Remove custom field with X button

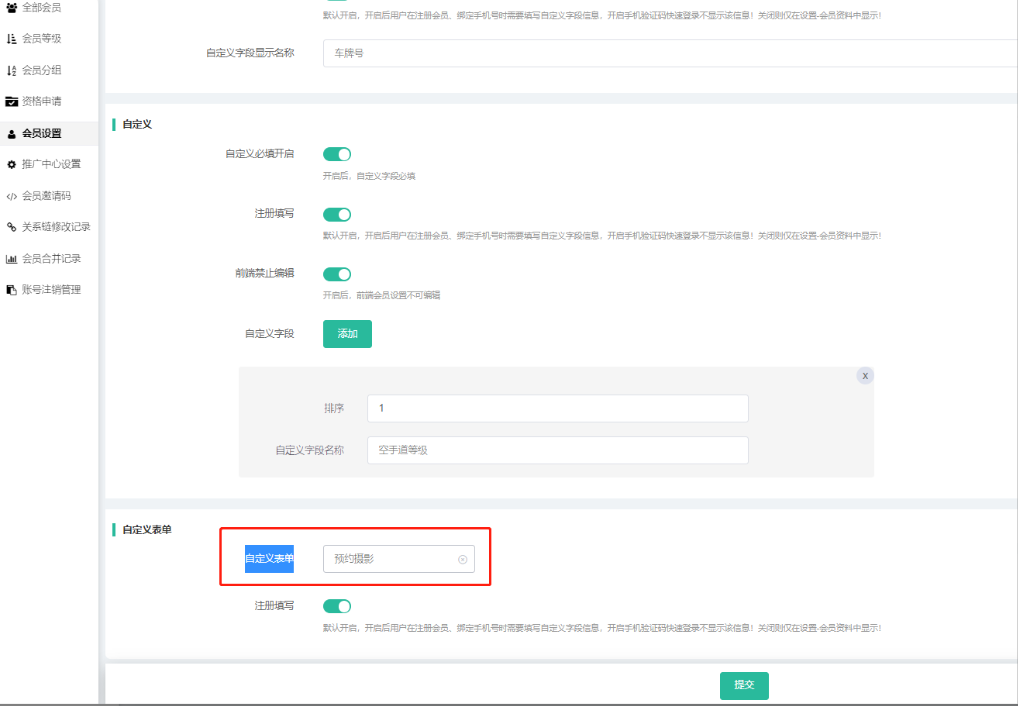tap(865, 375)
